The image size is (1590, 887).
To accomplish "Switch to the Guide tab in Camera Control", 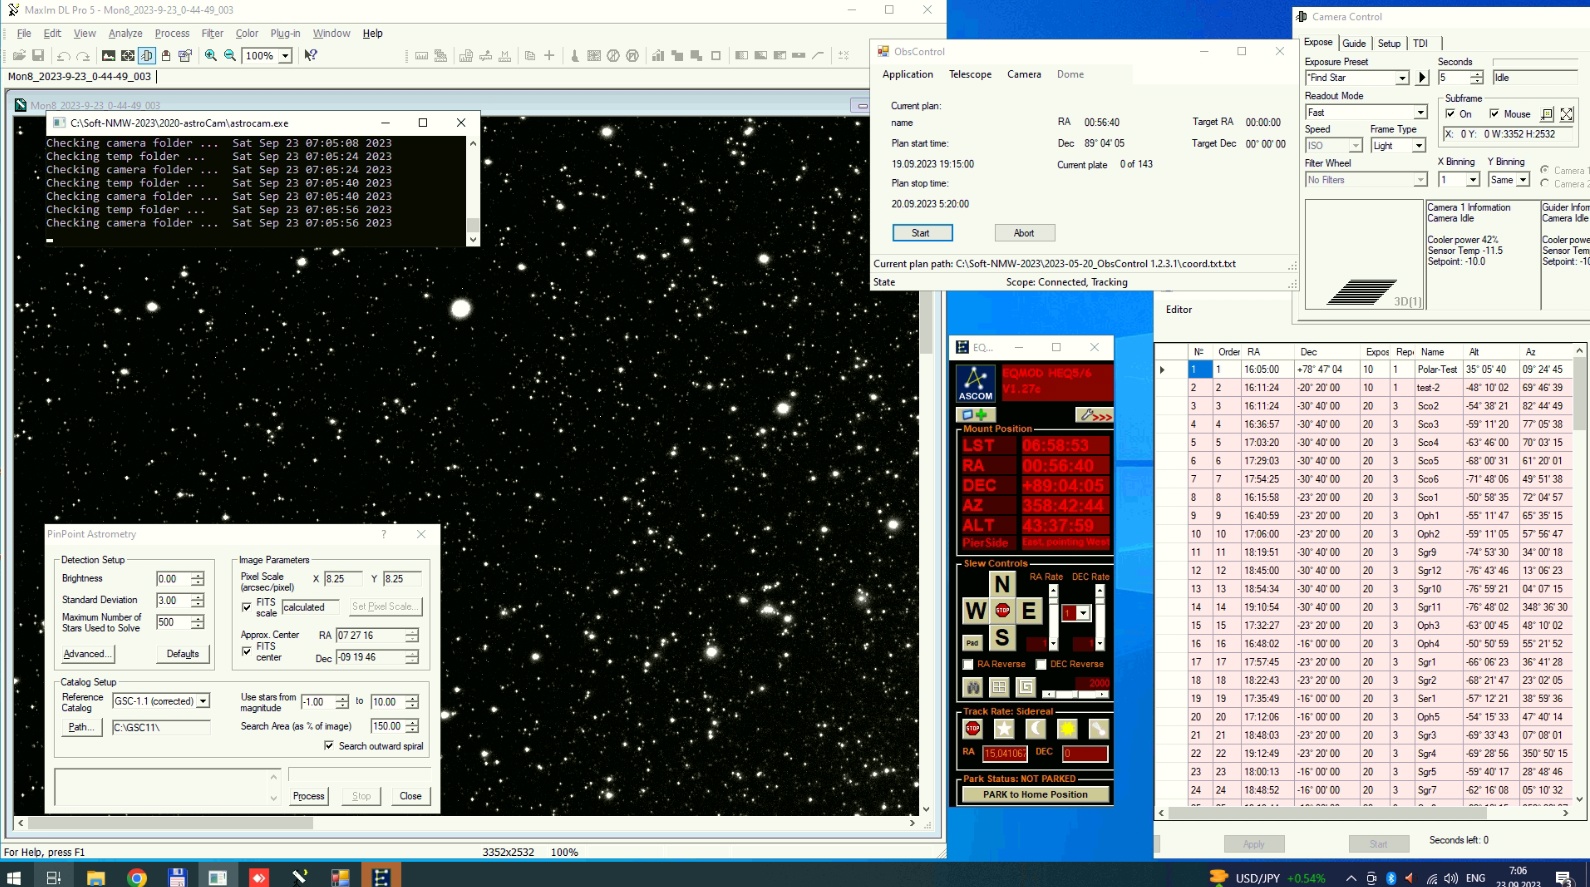I will click(x=1354, y=43).
